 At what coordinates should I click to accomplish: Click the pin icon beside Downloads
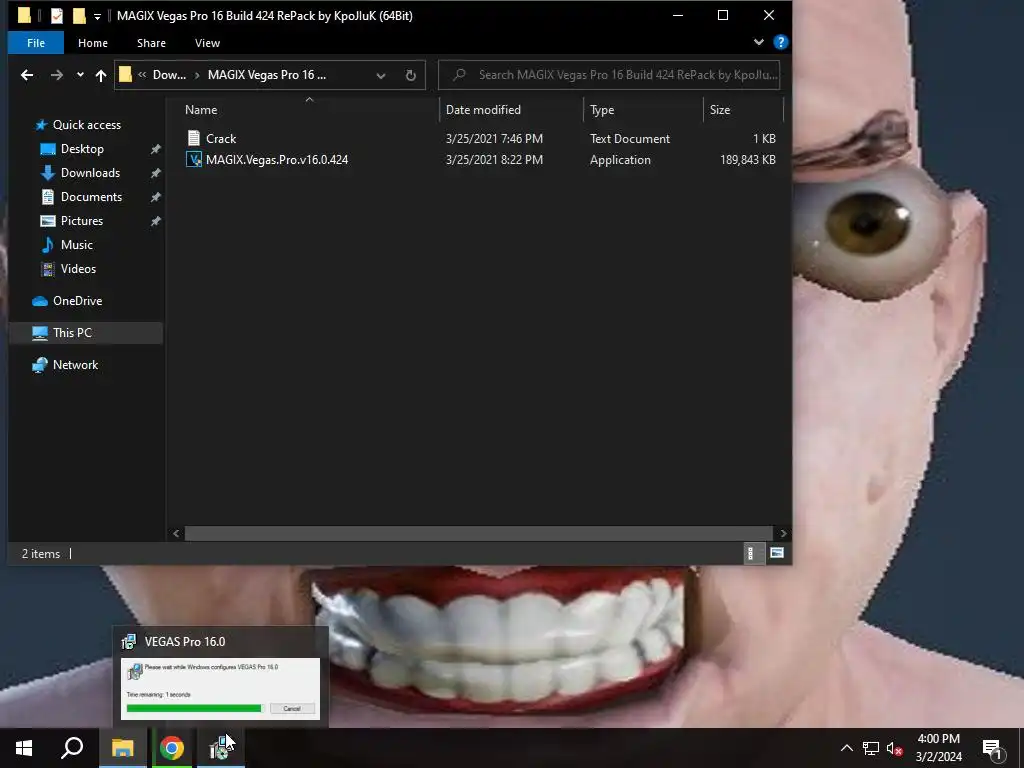155,174
